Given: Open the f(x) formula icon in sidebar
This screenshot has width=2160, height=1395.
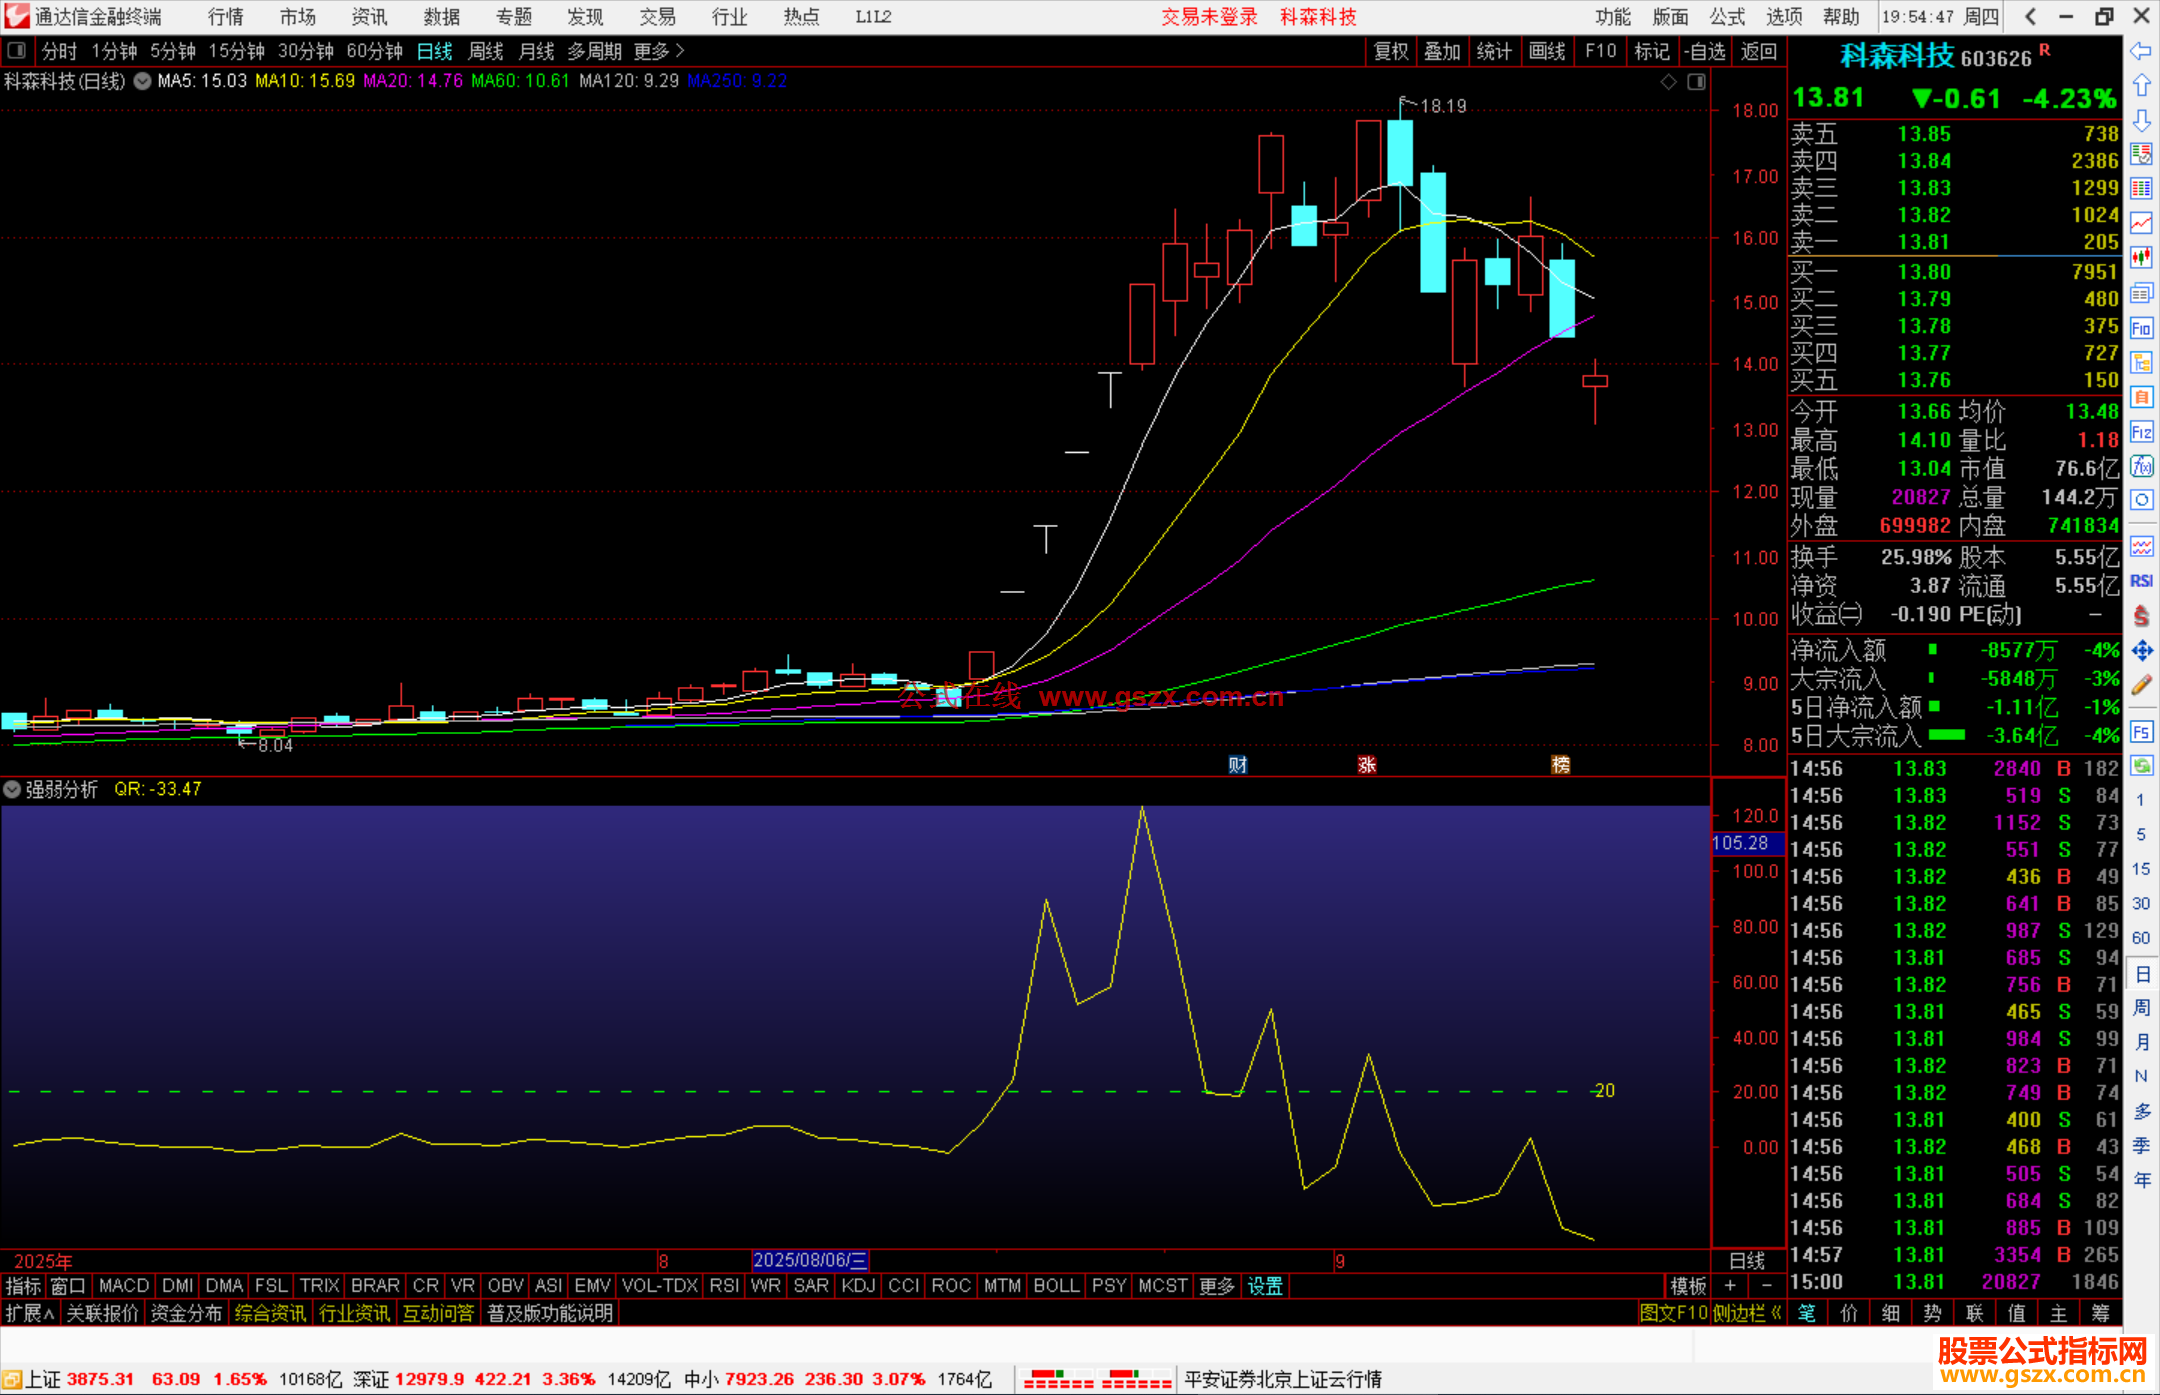Looking at the screenshot, I should [x=2141, y=466].
